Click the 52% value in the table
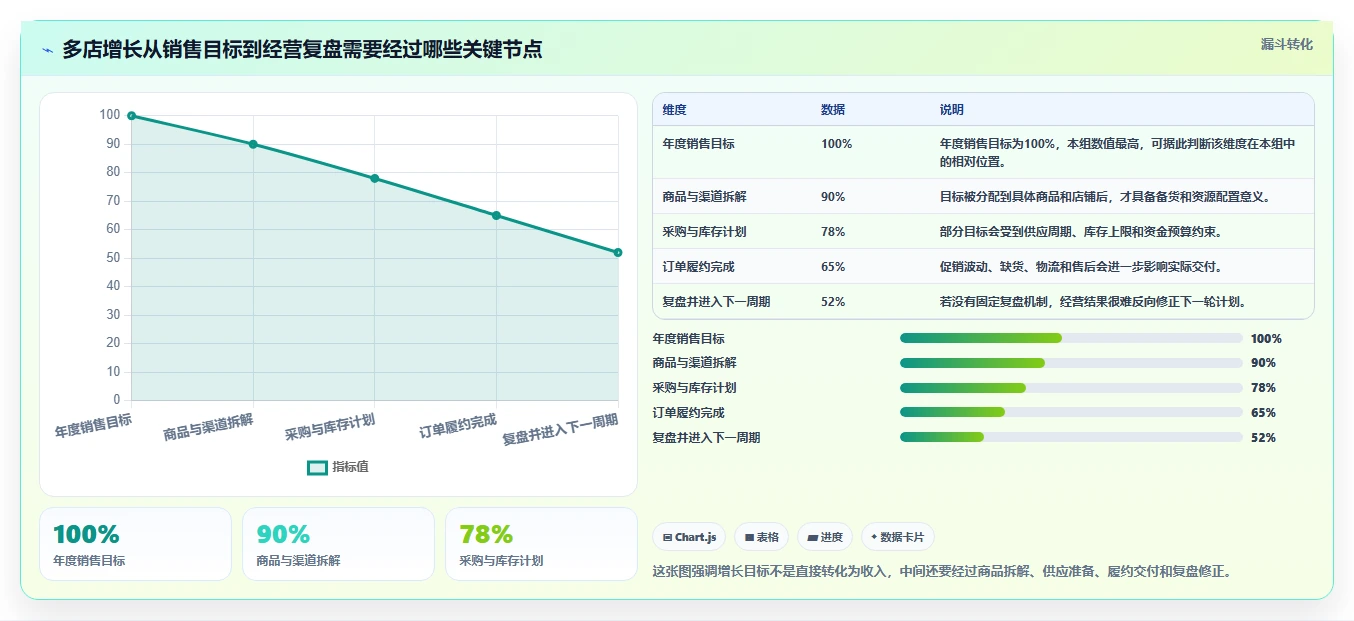This screenshot has width=1354, height=621. click(x=833, y=302)
